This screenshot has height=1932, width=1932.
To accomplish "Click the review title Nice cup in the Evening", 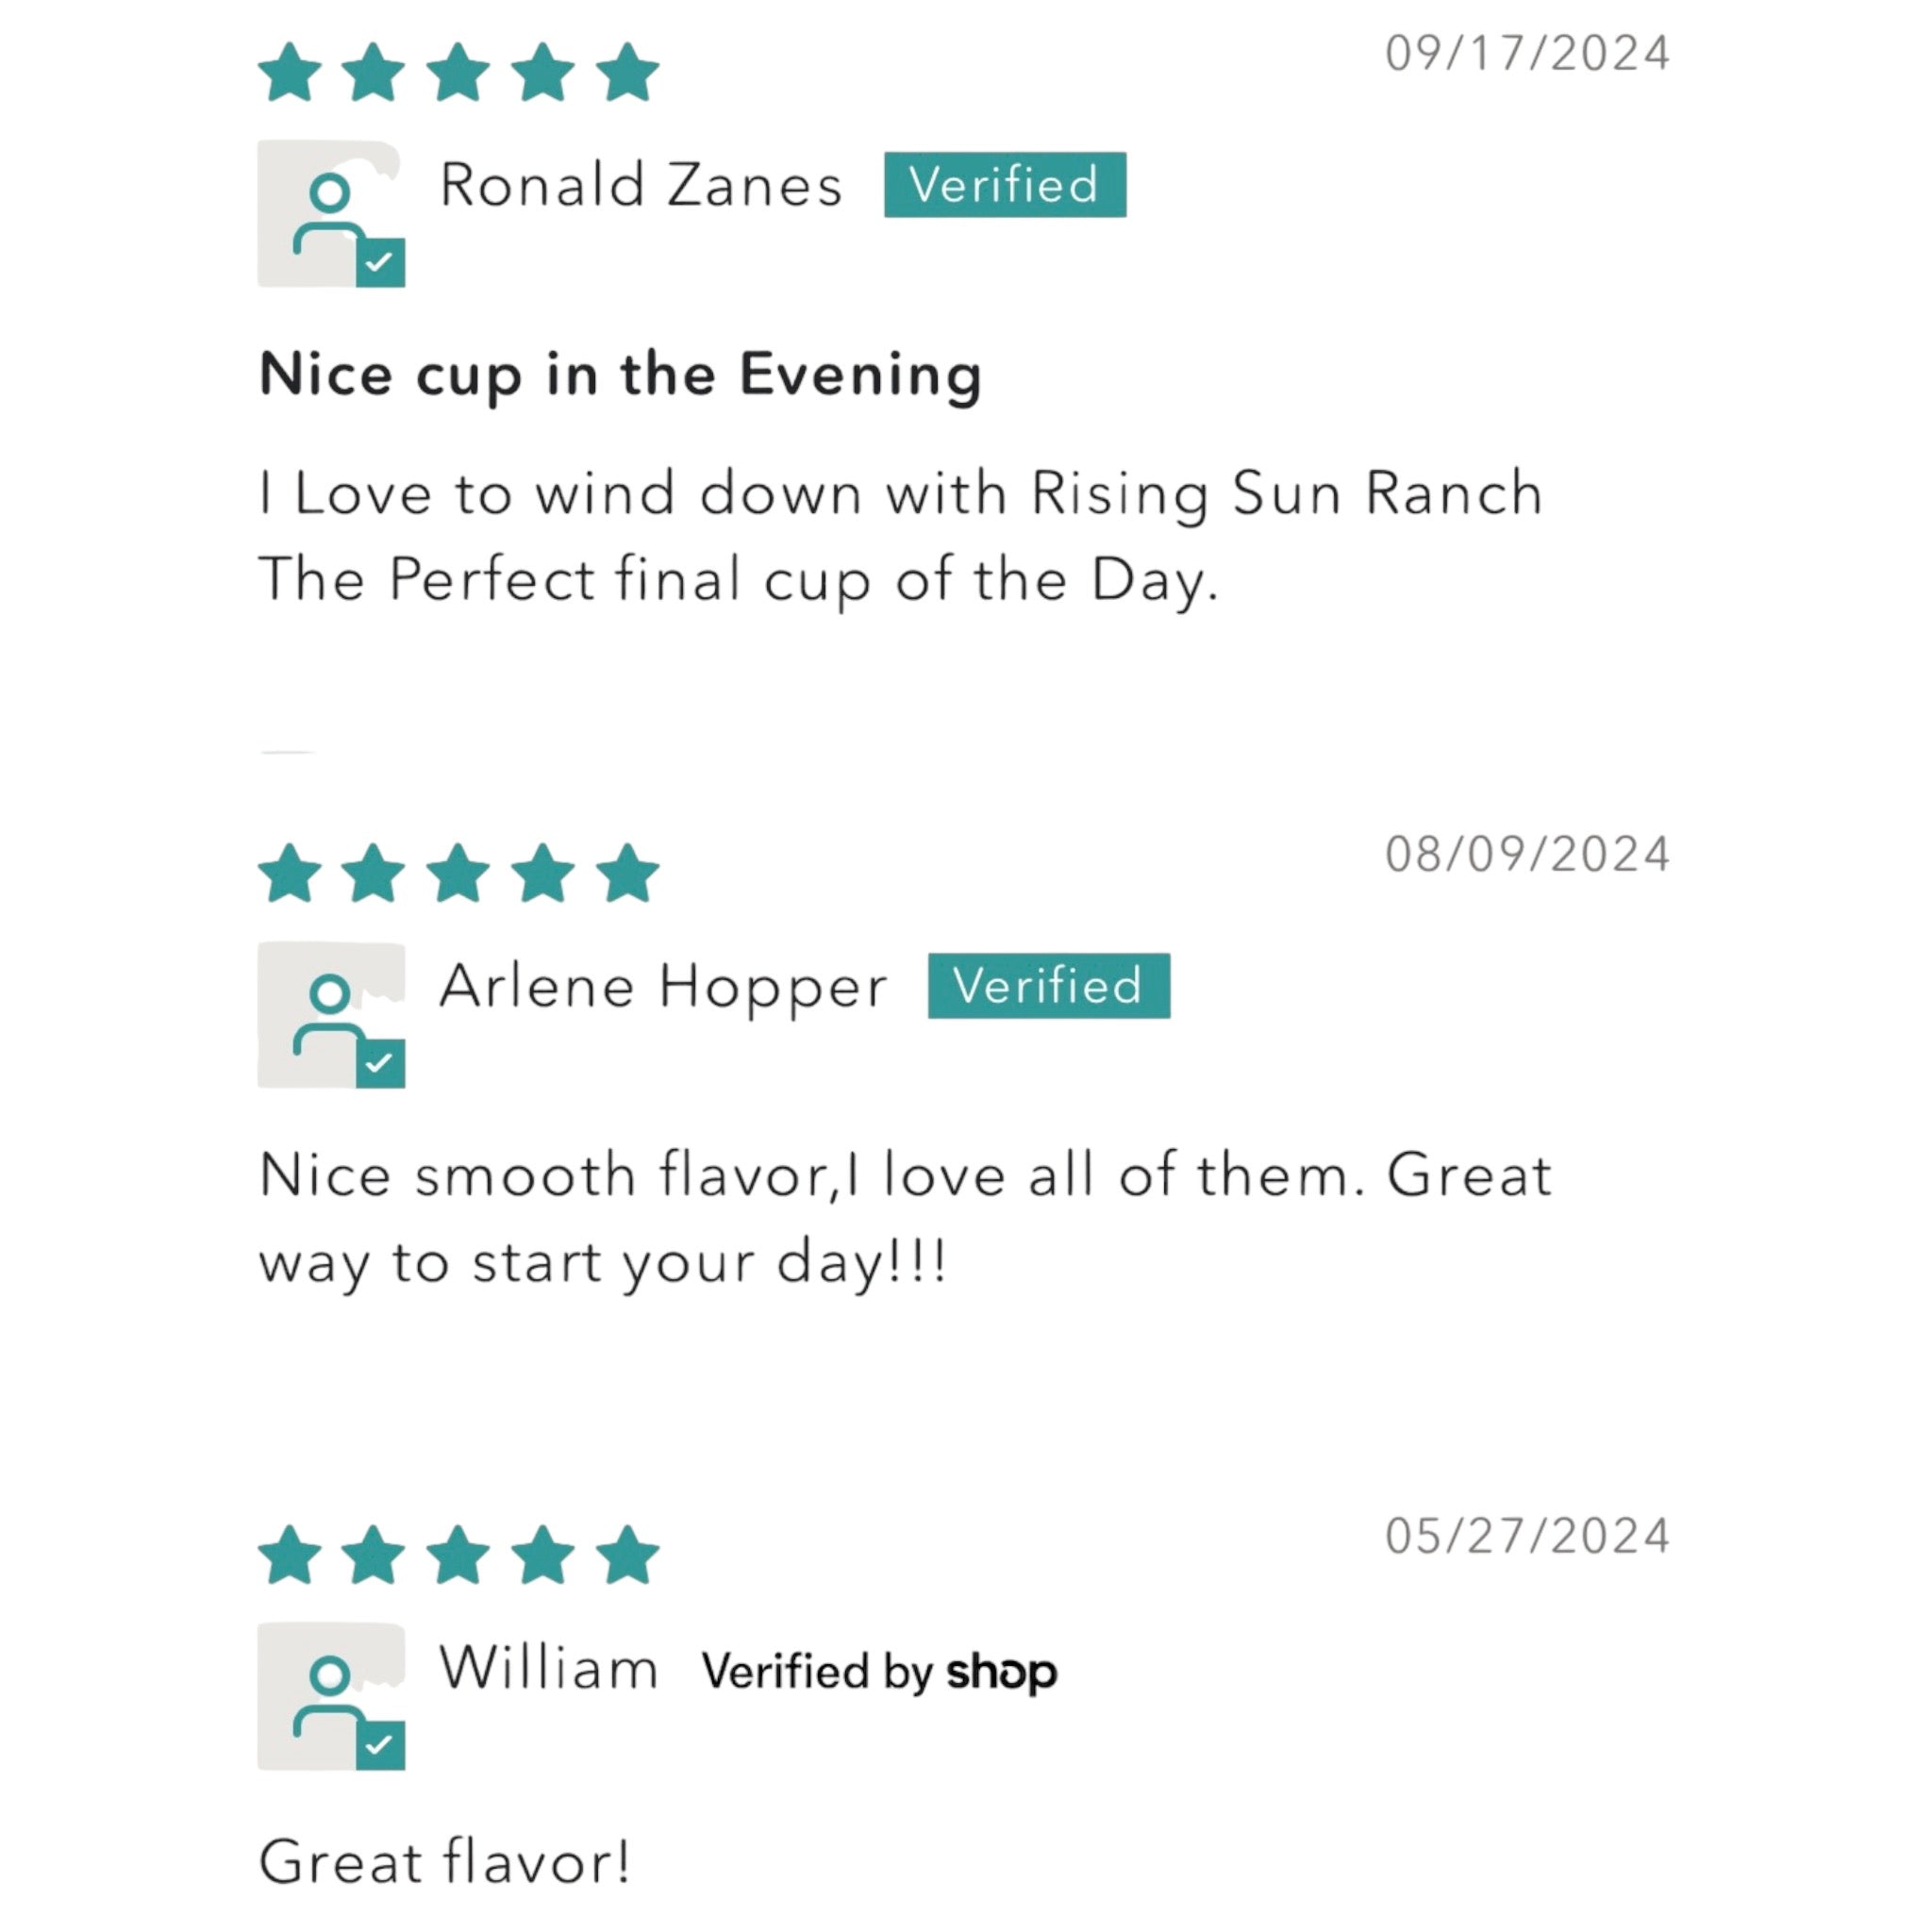I will pyautogui.click(x=620, y=375).
